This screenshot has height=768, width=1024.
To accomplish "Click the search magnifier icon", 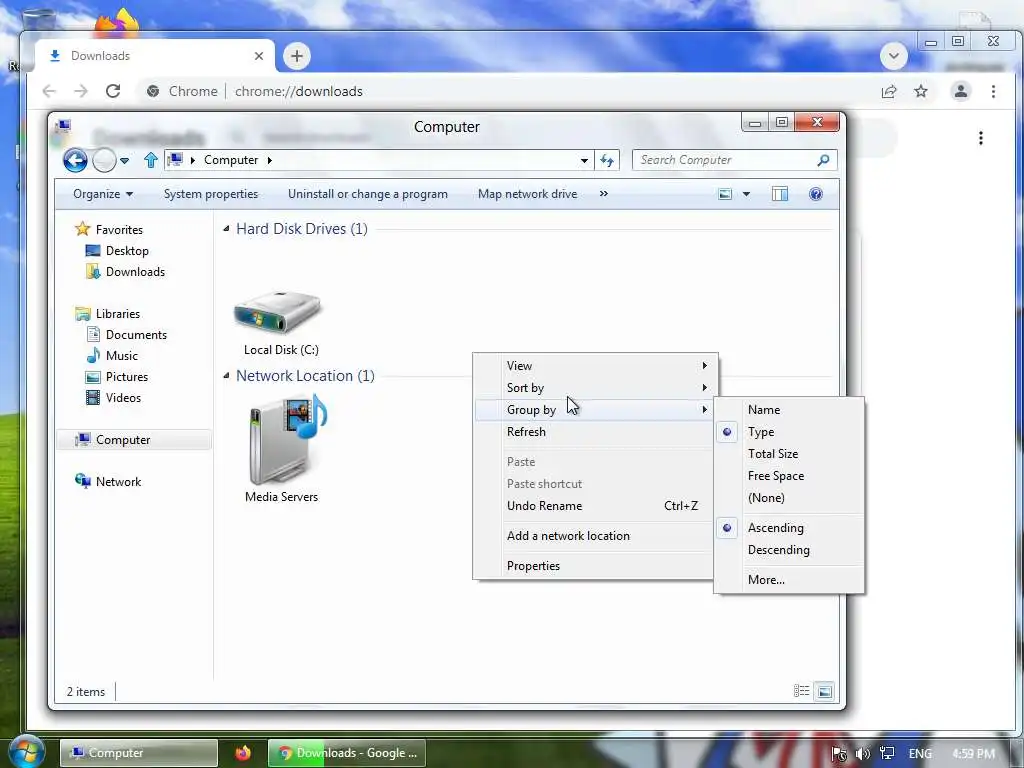I will [824, 160].
